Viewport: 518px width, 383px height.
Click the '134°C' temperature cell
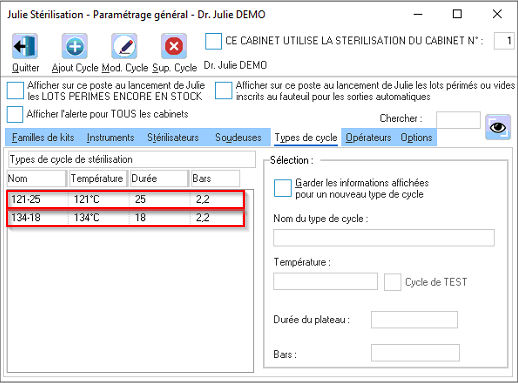[x=87, y=218]
